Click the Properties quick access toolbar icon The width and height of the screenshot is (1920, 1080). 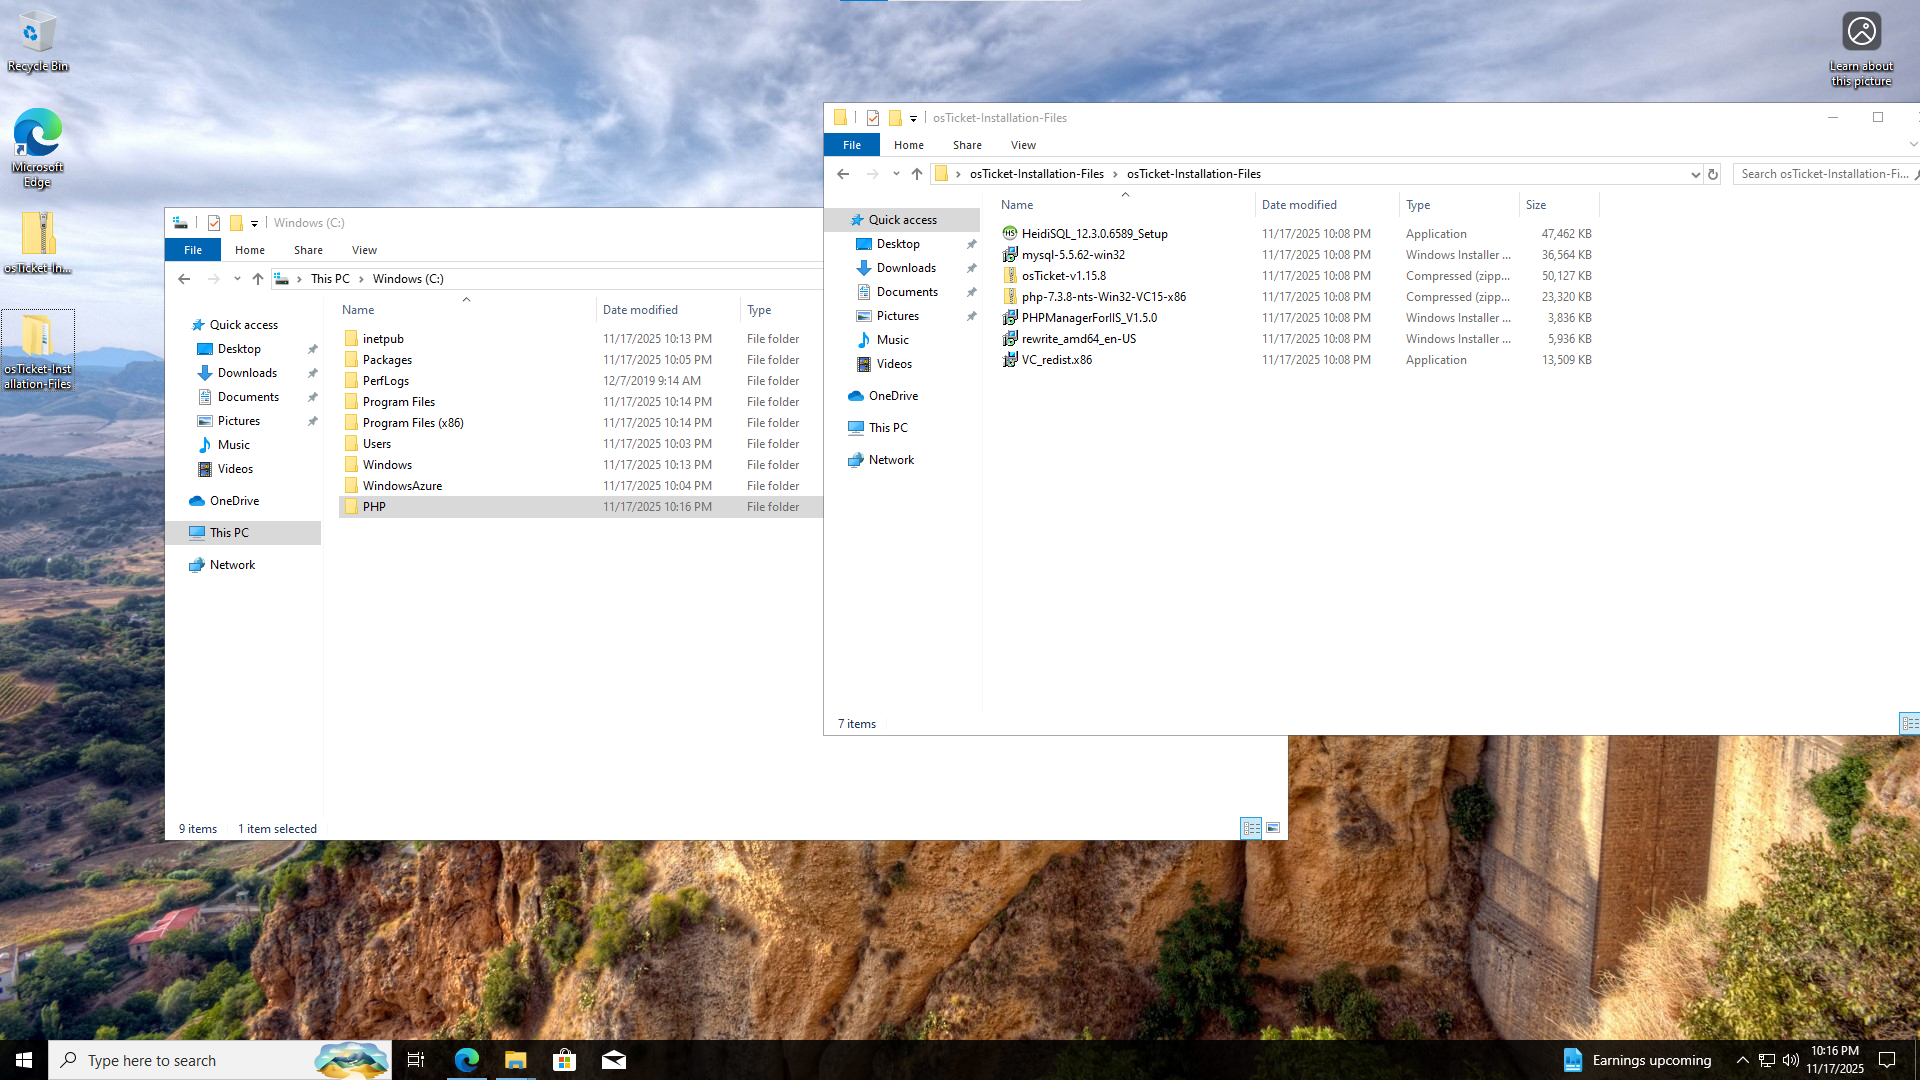pyautogui.click(x=873, y=118)
